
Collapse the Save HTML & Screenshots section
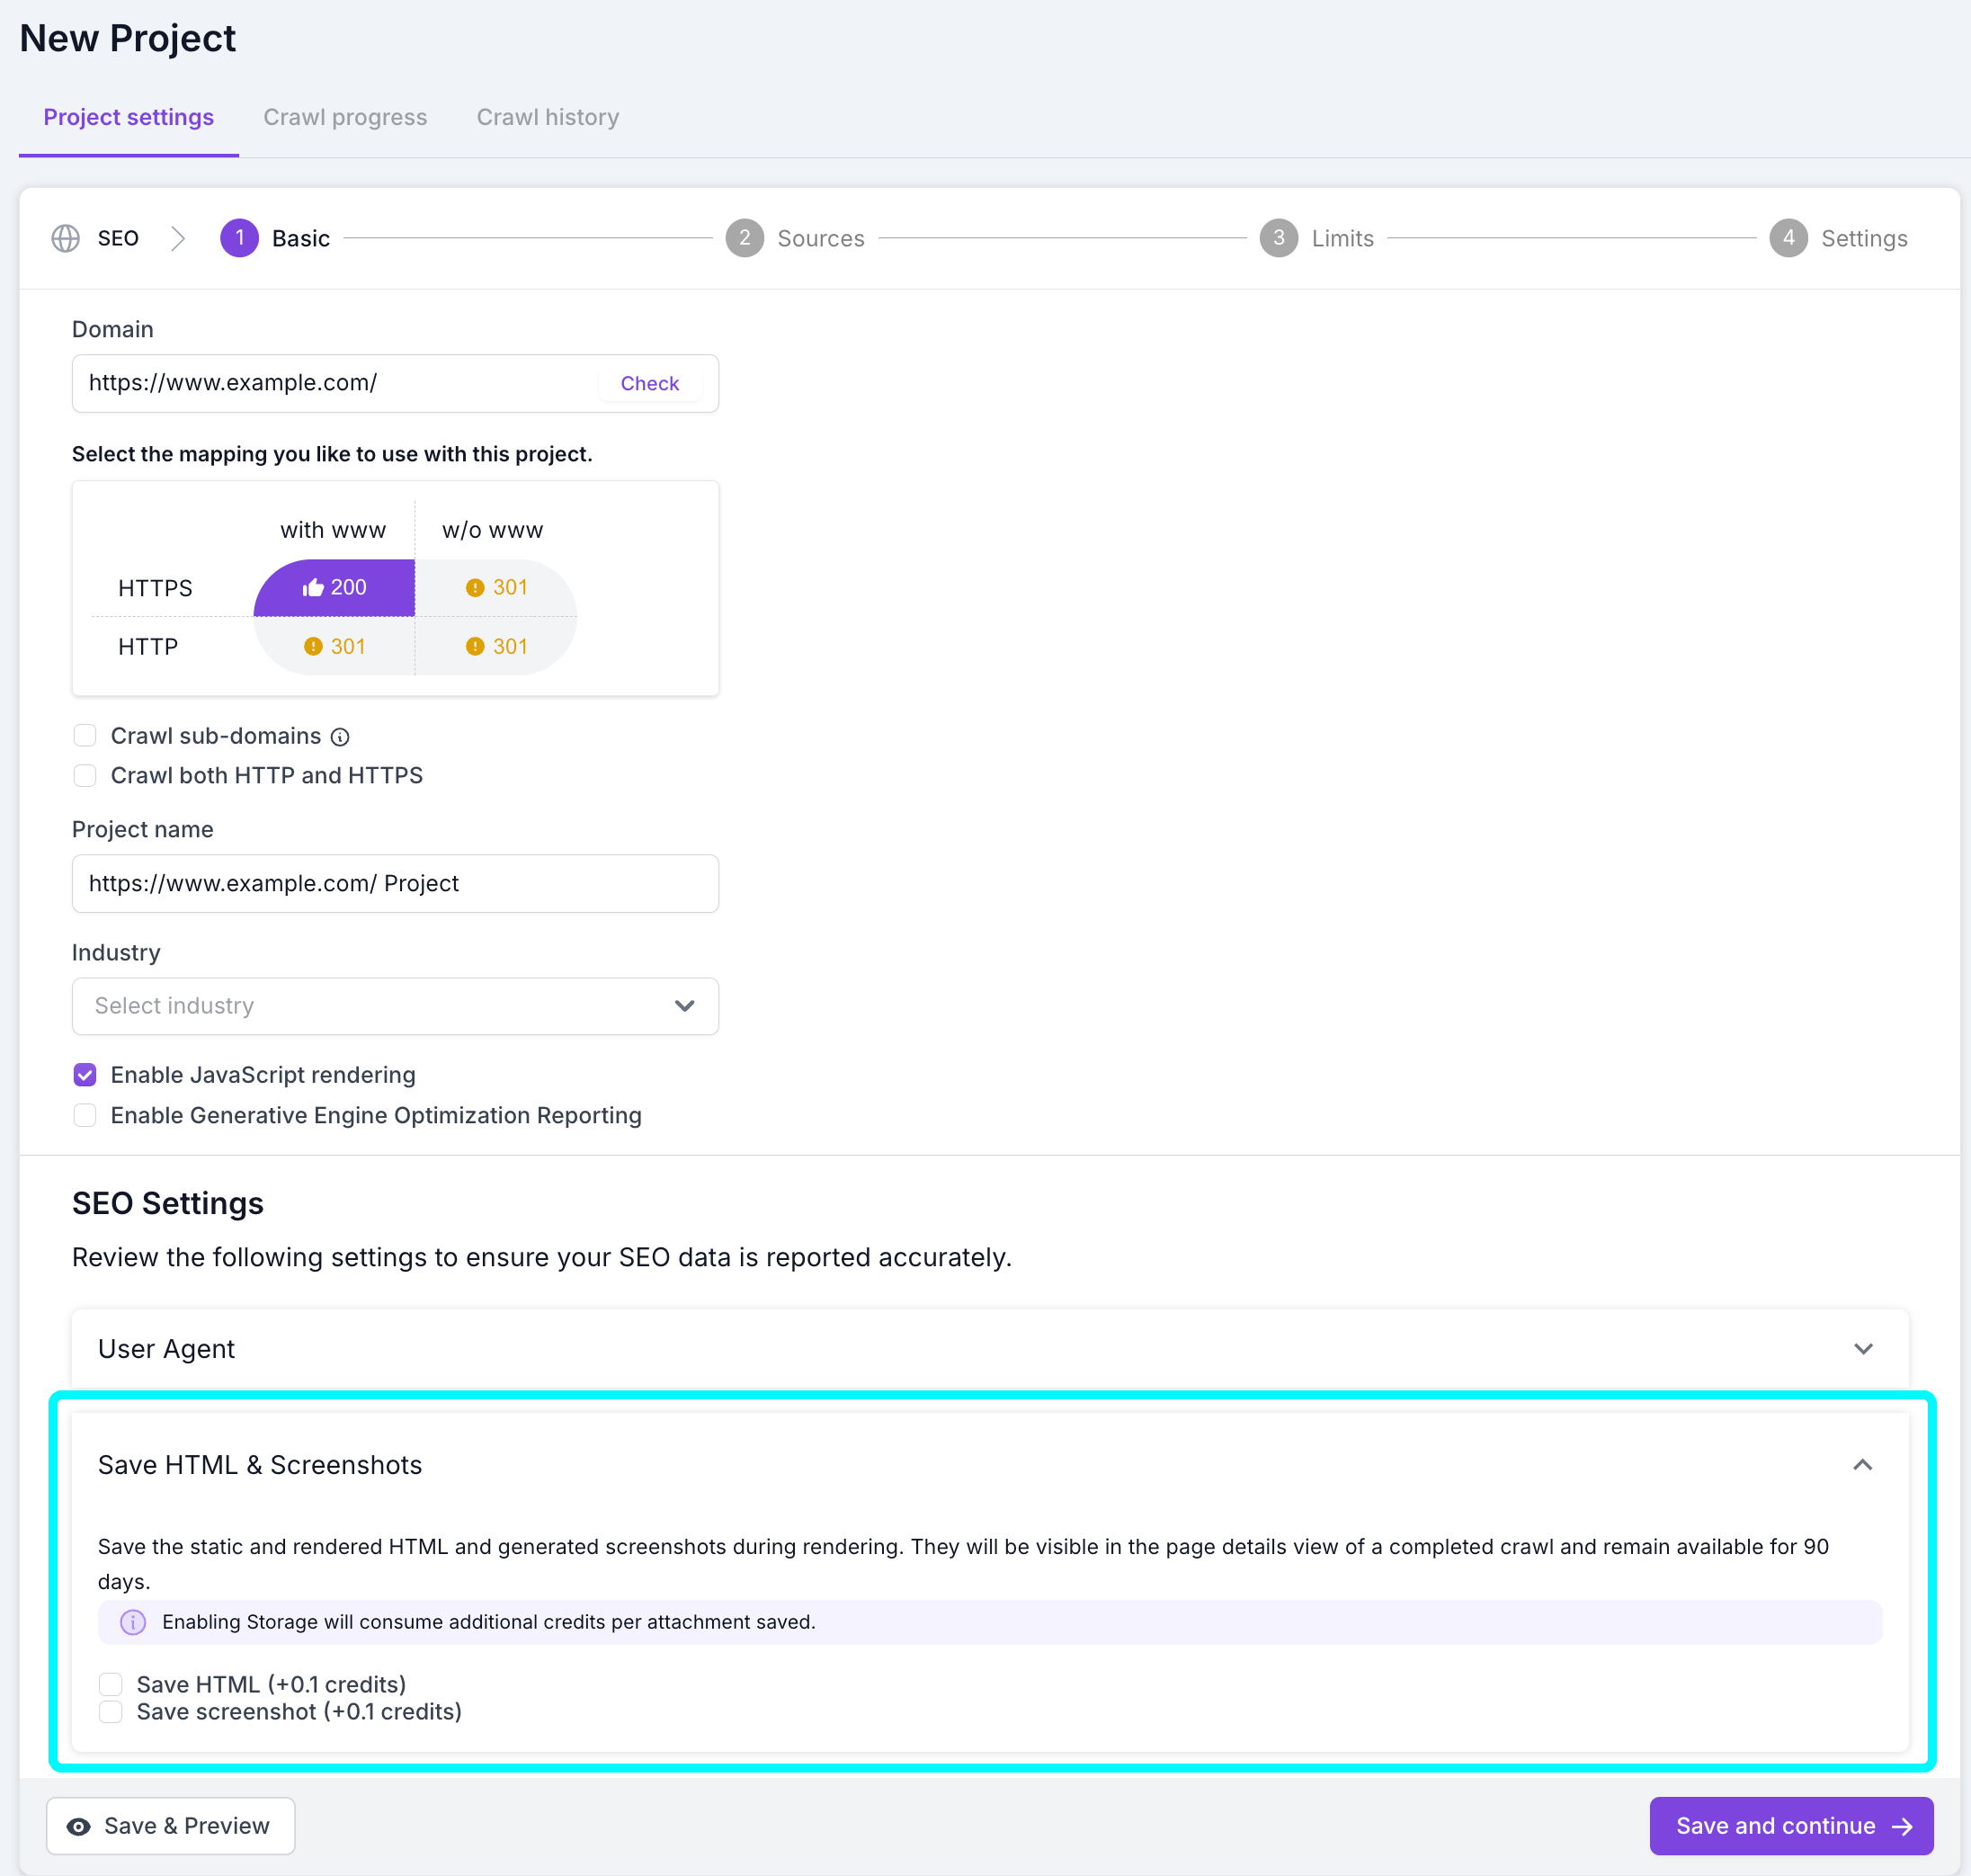pyautogui.click(x=1862, y=1465)
